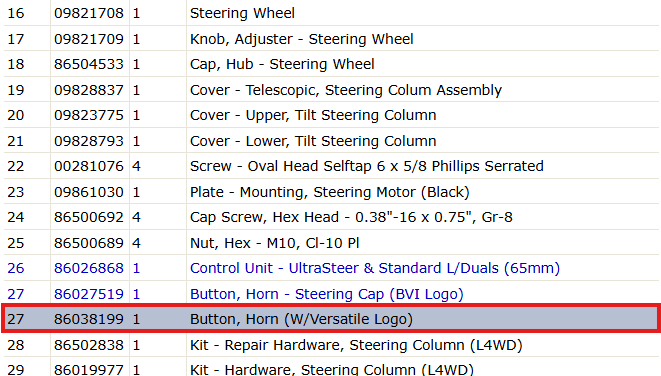Select the Nut, Hex - M10 row
Viewport: 661px width, 376px height.
[331, 243]
